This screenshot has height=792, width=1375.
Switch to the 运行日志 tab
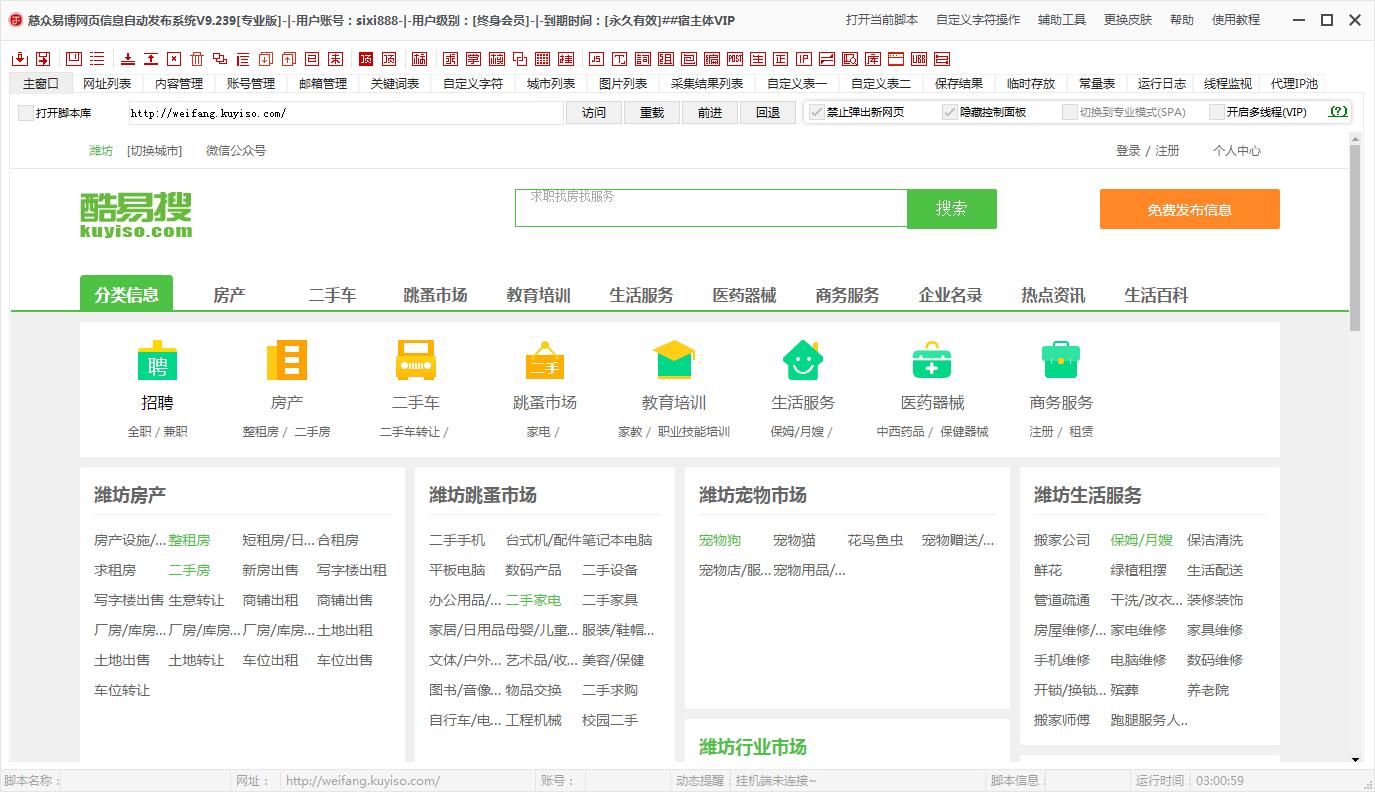pyautogui.click(x=1162, y=83)
